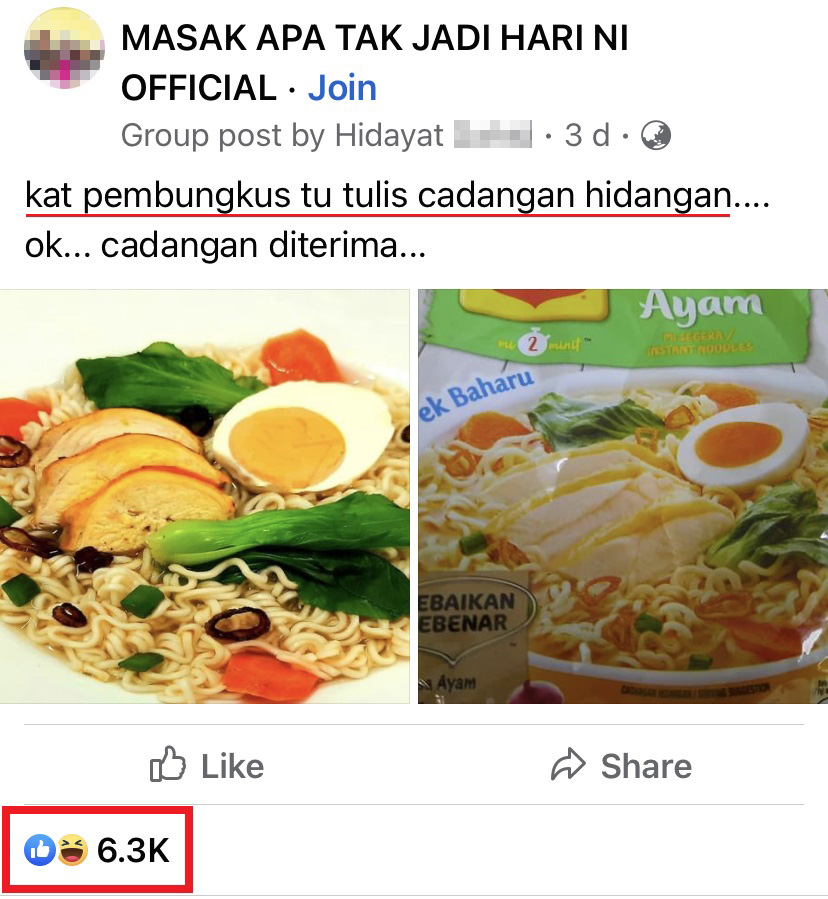Tap the Like button label
The height and width of the screenshot is (899, 828).
click(232, 766)
